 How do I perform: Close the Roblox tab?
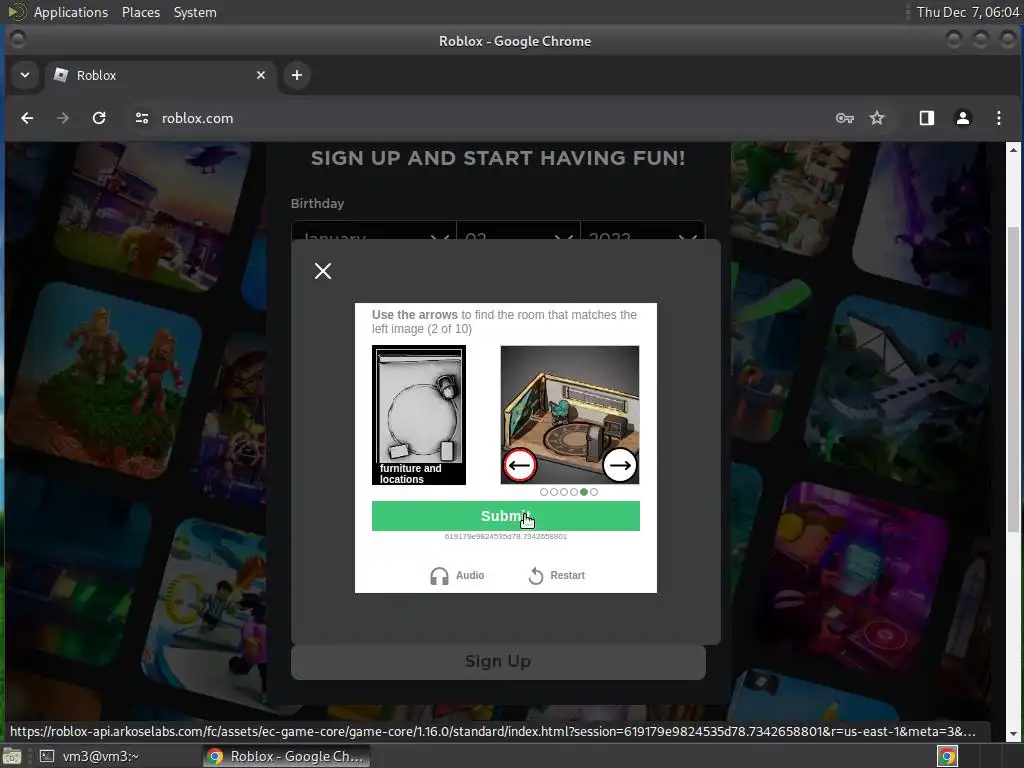click(261, 75)
